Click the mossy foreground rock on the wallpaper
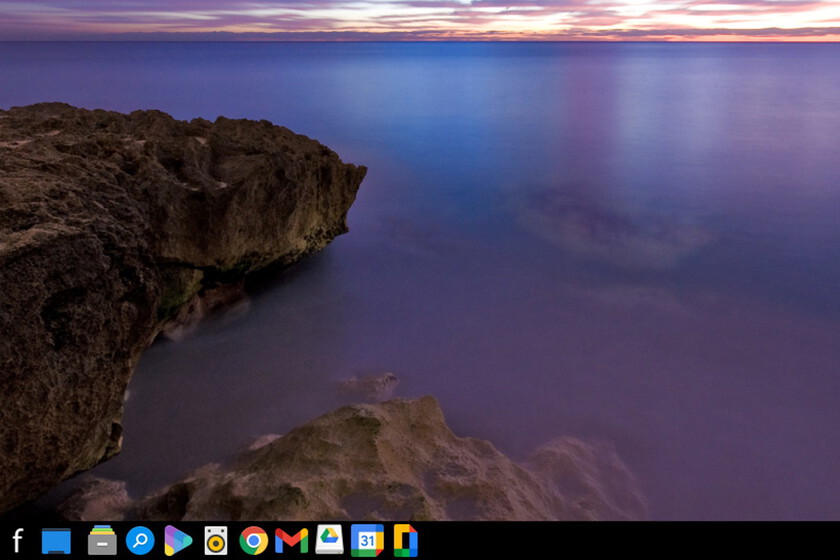Viewport: 840px width, 560px height. (x=380, y=460)
